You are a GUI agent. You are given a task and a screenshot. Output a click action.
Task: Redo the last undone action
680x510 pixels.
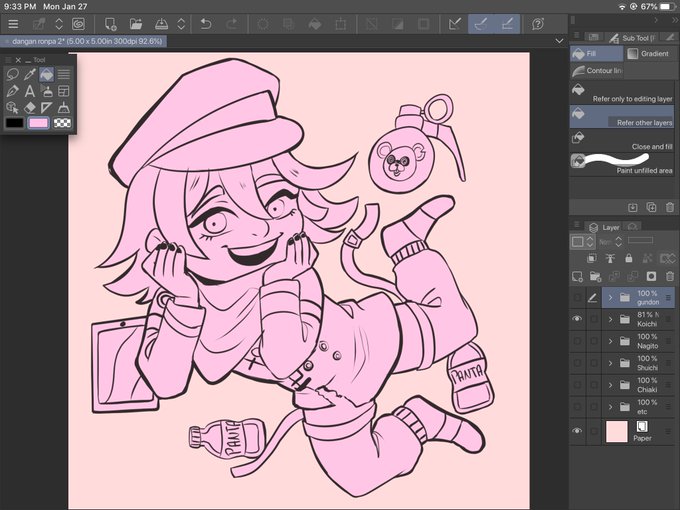(x=232, y=24)
